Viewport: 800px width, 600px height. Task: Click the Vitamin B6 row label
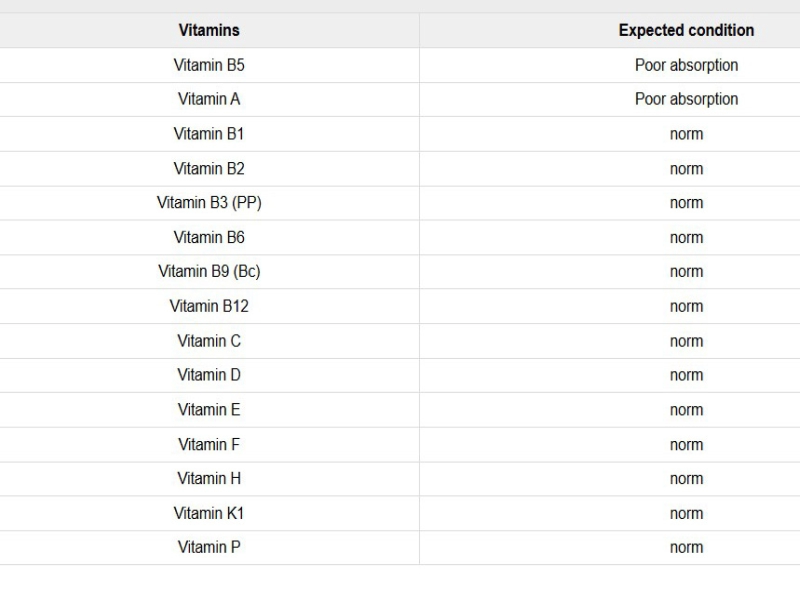209,237
